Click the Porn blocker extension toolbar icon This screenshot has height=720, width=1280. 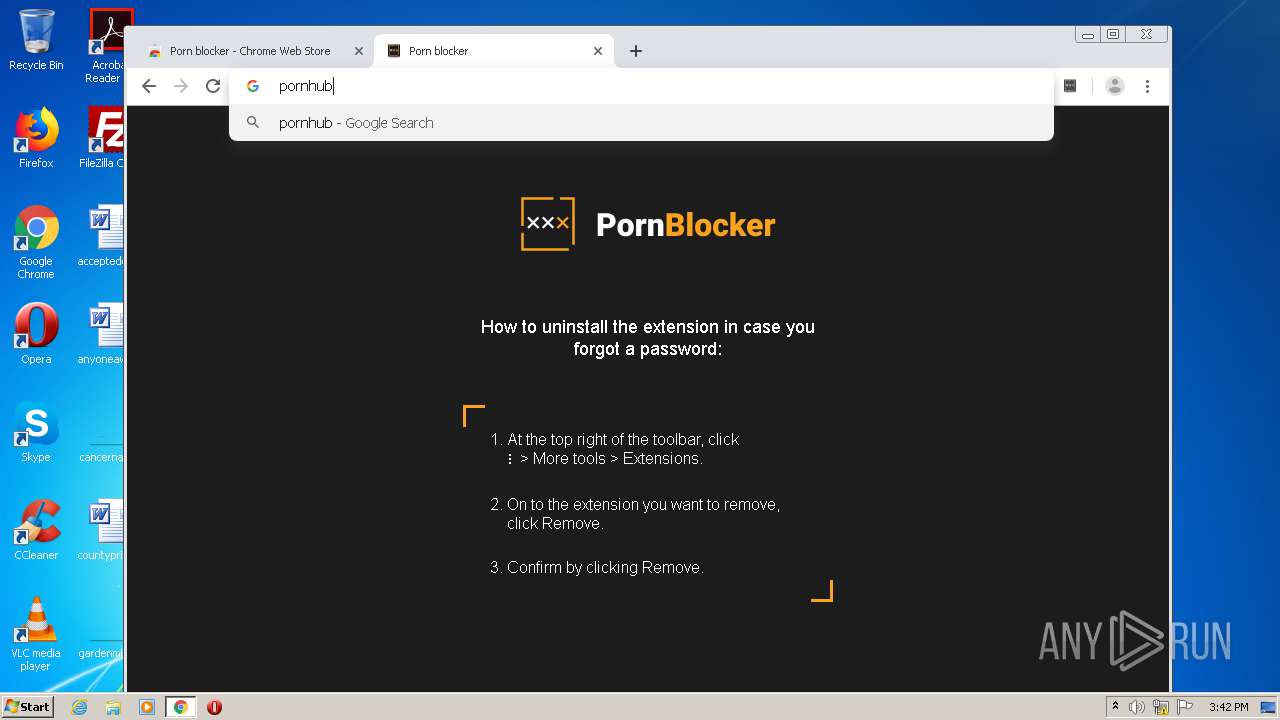pyautogui.click(x=1070, y=86)
